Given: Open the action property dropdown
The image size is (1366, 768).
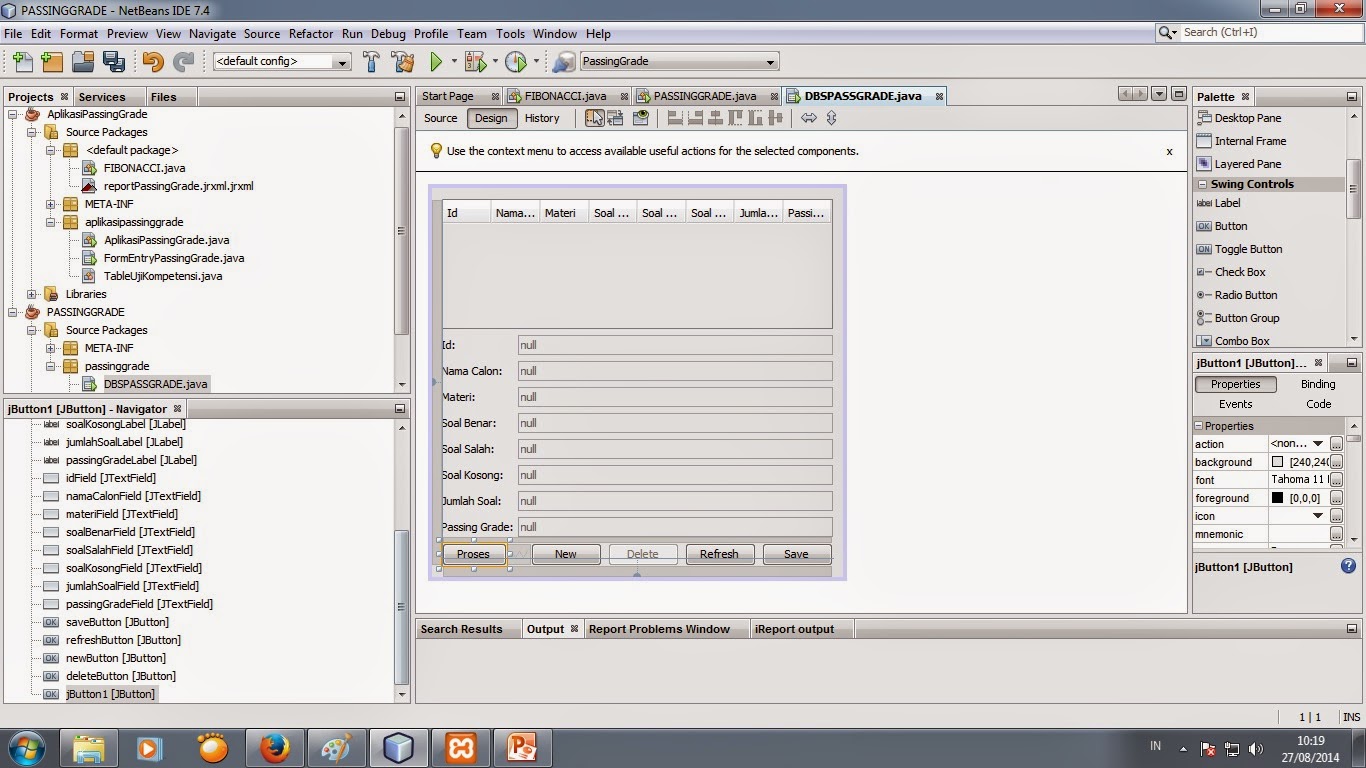Looking at the screenshot, I should [1318, 444].
